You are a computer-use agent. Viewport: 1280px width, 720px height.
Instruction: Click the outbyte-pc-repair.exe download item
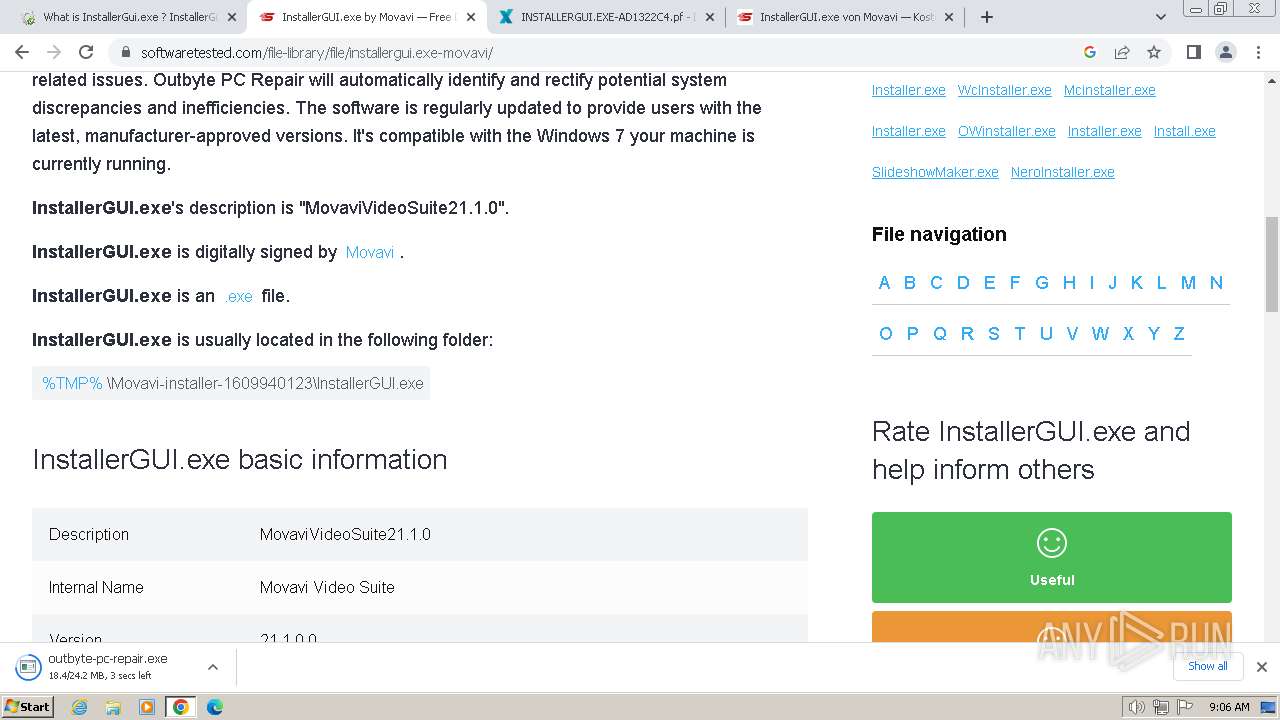107,667
